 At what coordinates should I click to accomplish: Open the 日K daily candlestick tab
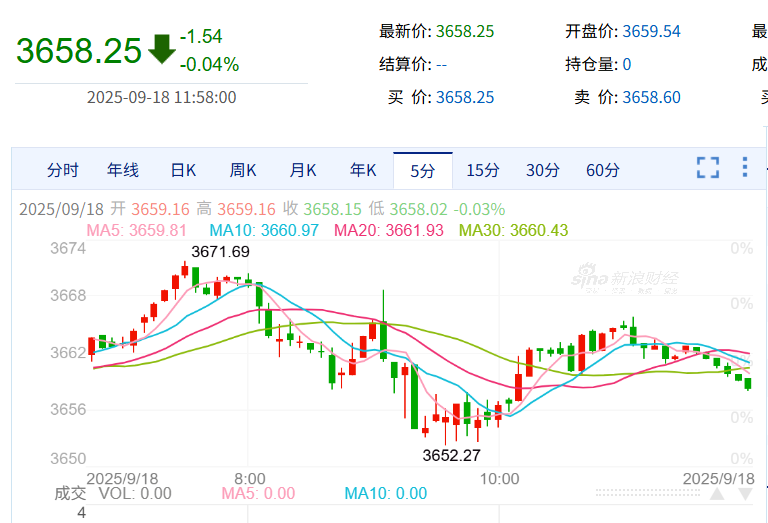tap(183, 170)
